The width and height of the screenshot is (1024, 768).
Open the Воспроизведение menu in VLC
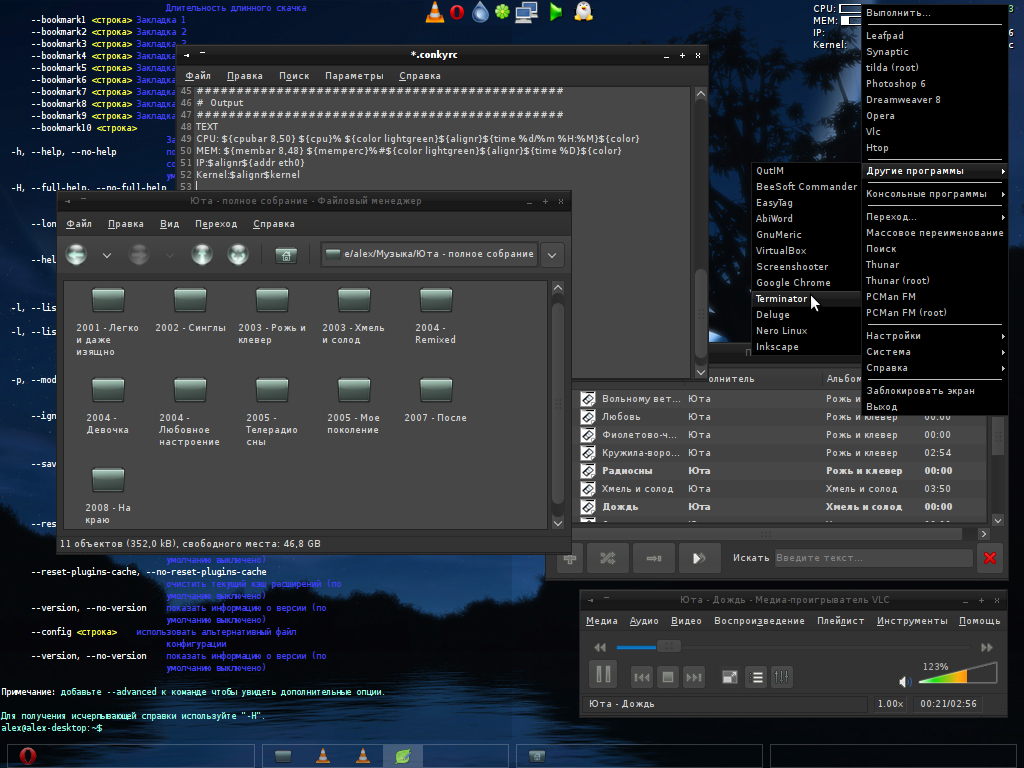[759, 621]
